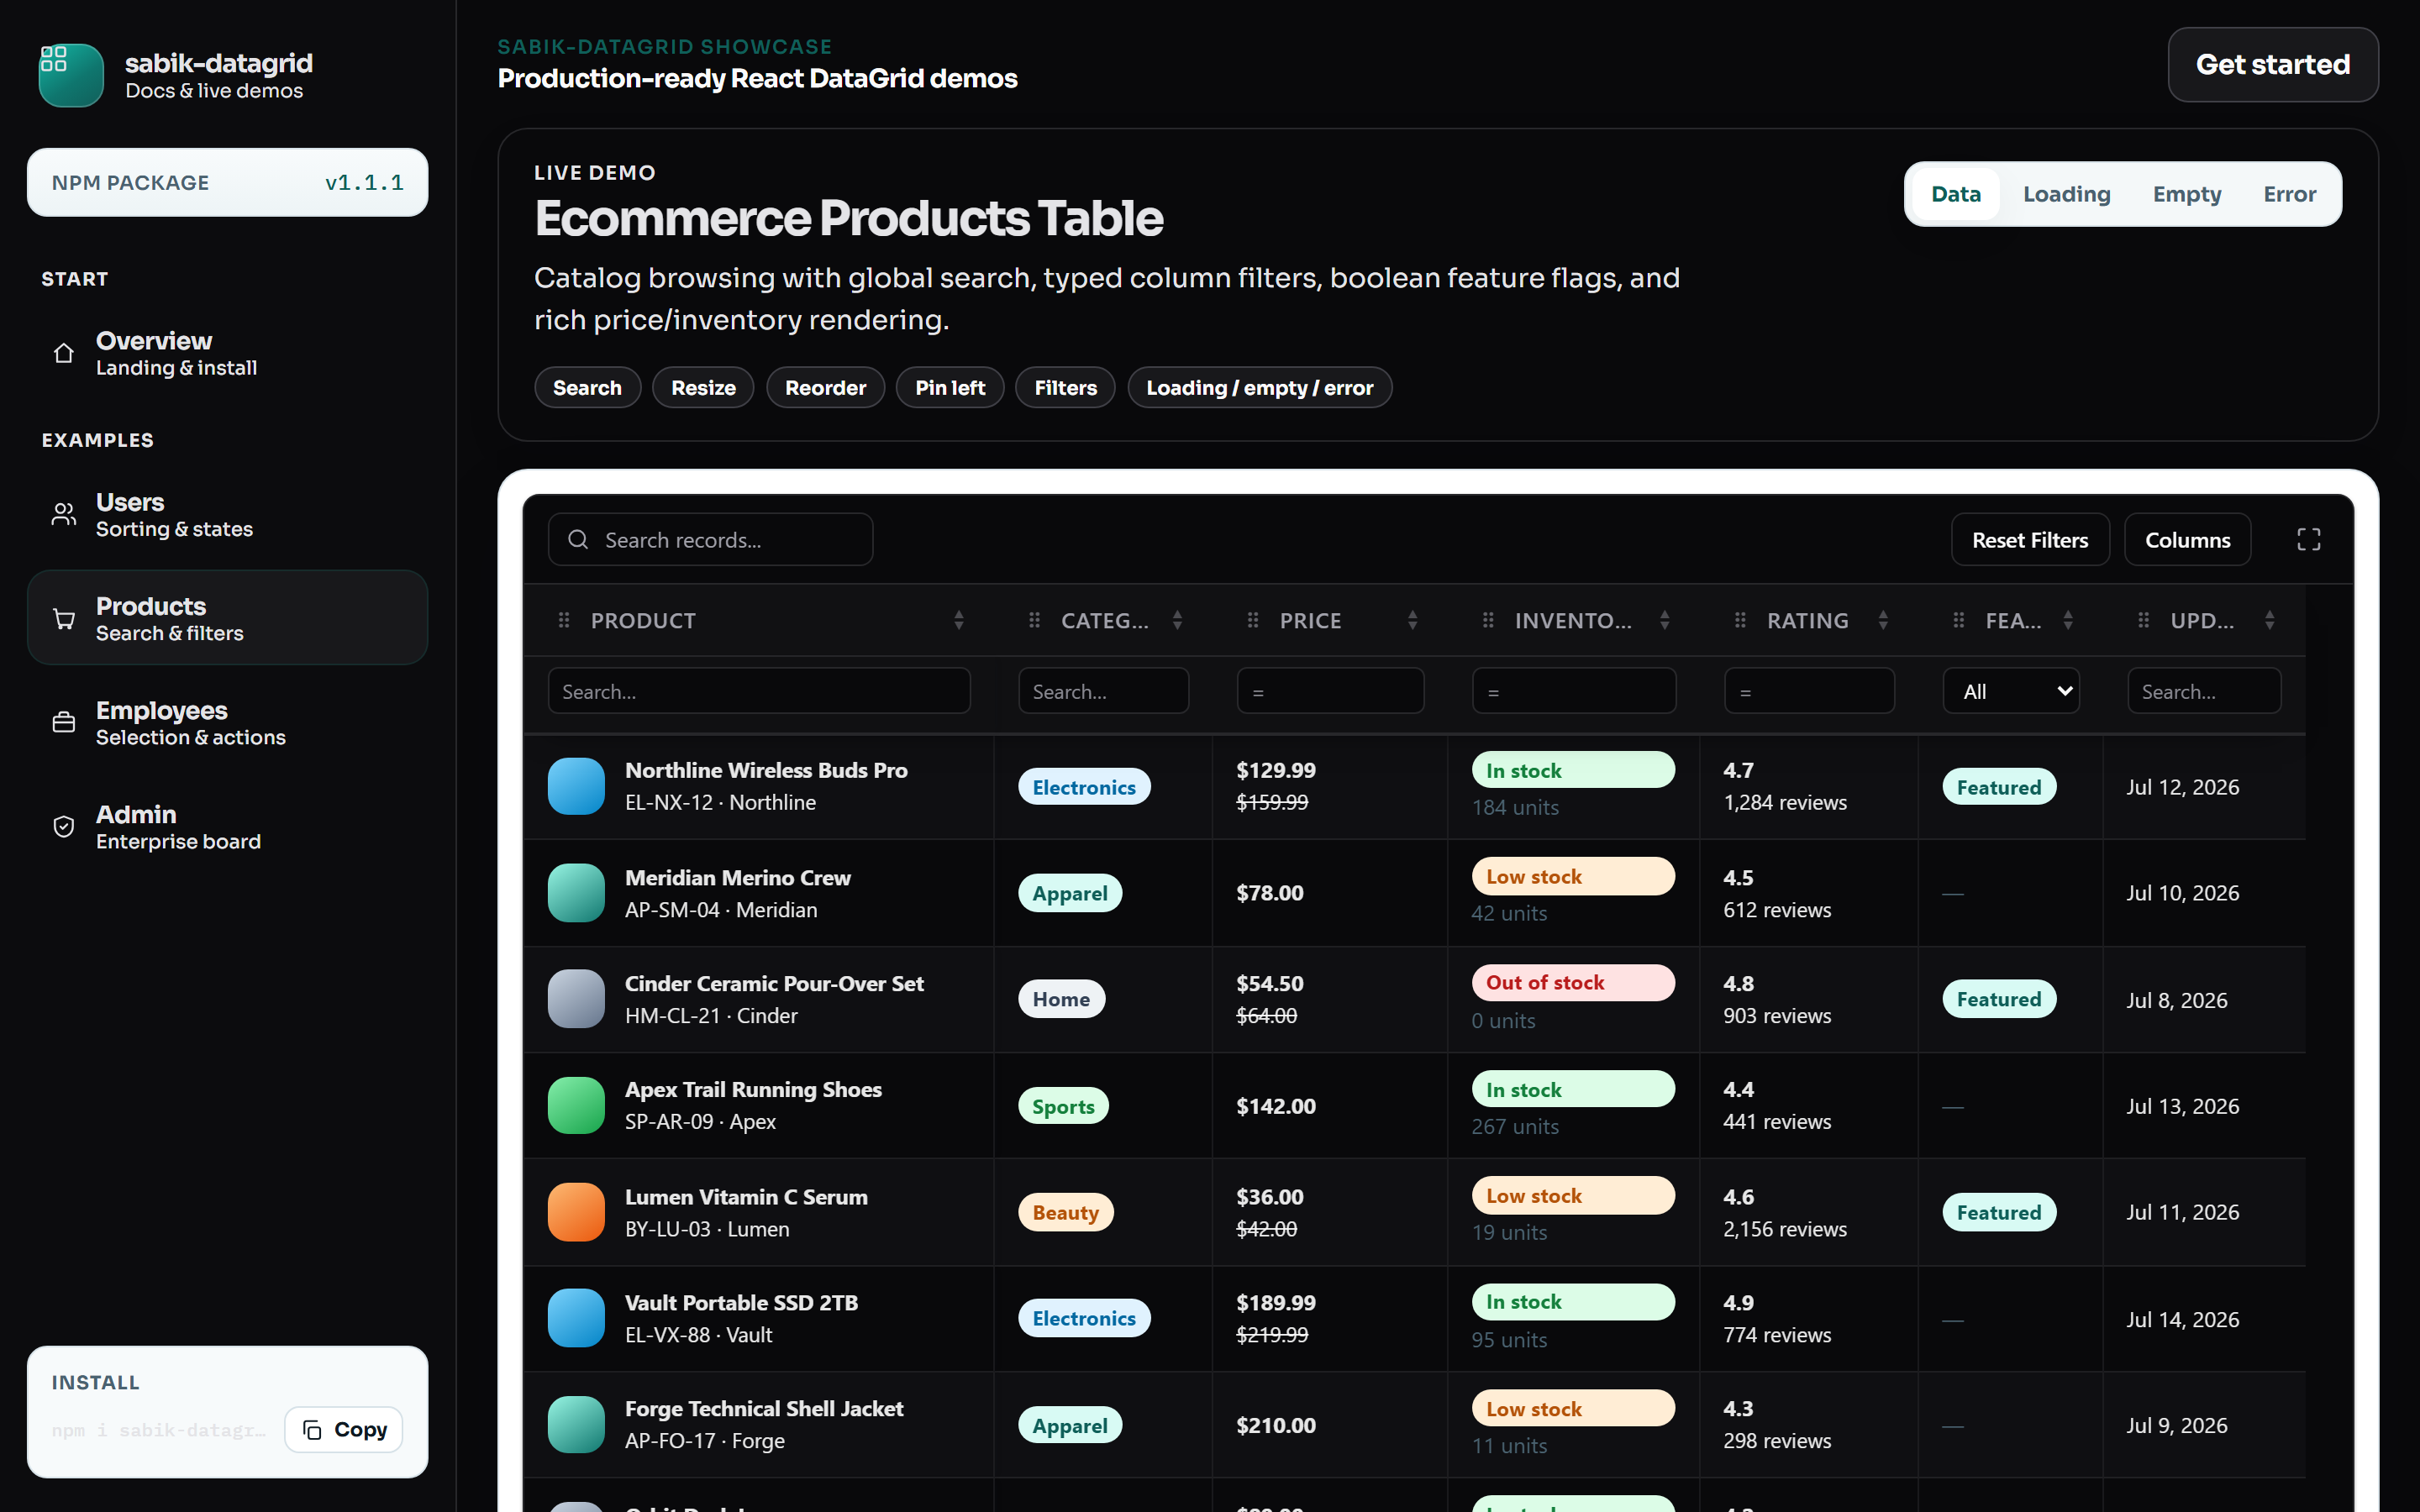Image resolution: width=2420 pixels, height=1512 pixels.
Task: Open the Featured filter All dropdown
Action: [x=2011, y=691]
